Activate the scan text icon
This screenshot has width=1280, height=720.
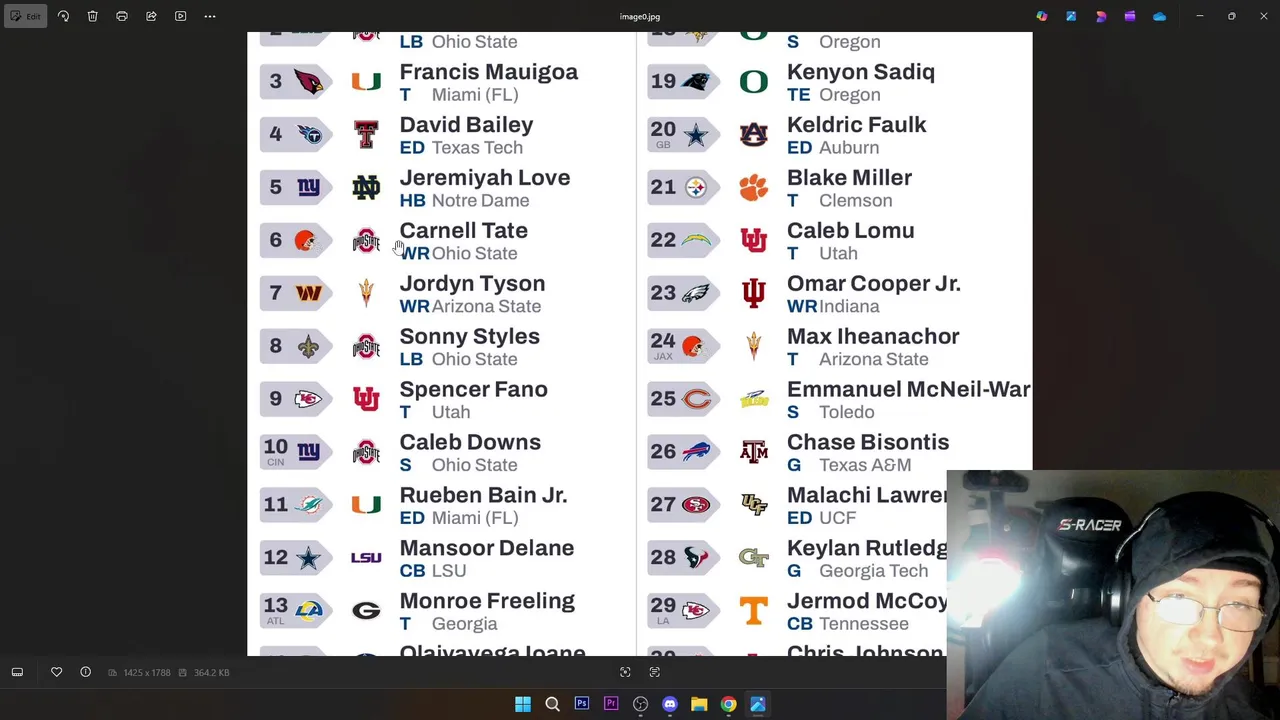pyautogui.click(x=655, y=672)
